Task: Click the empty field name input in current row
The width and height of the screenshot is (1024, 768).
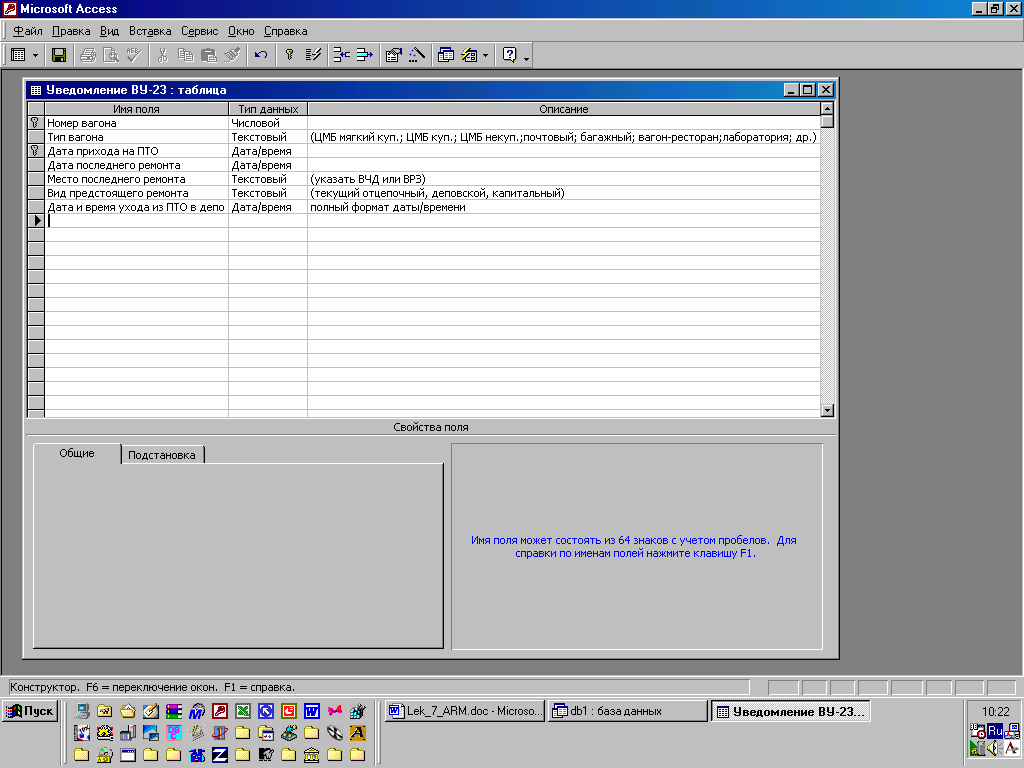Action: pyautogui.click(x=136, y=221)
